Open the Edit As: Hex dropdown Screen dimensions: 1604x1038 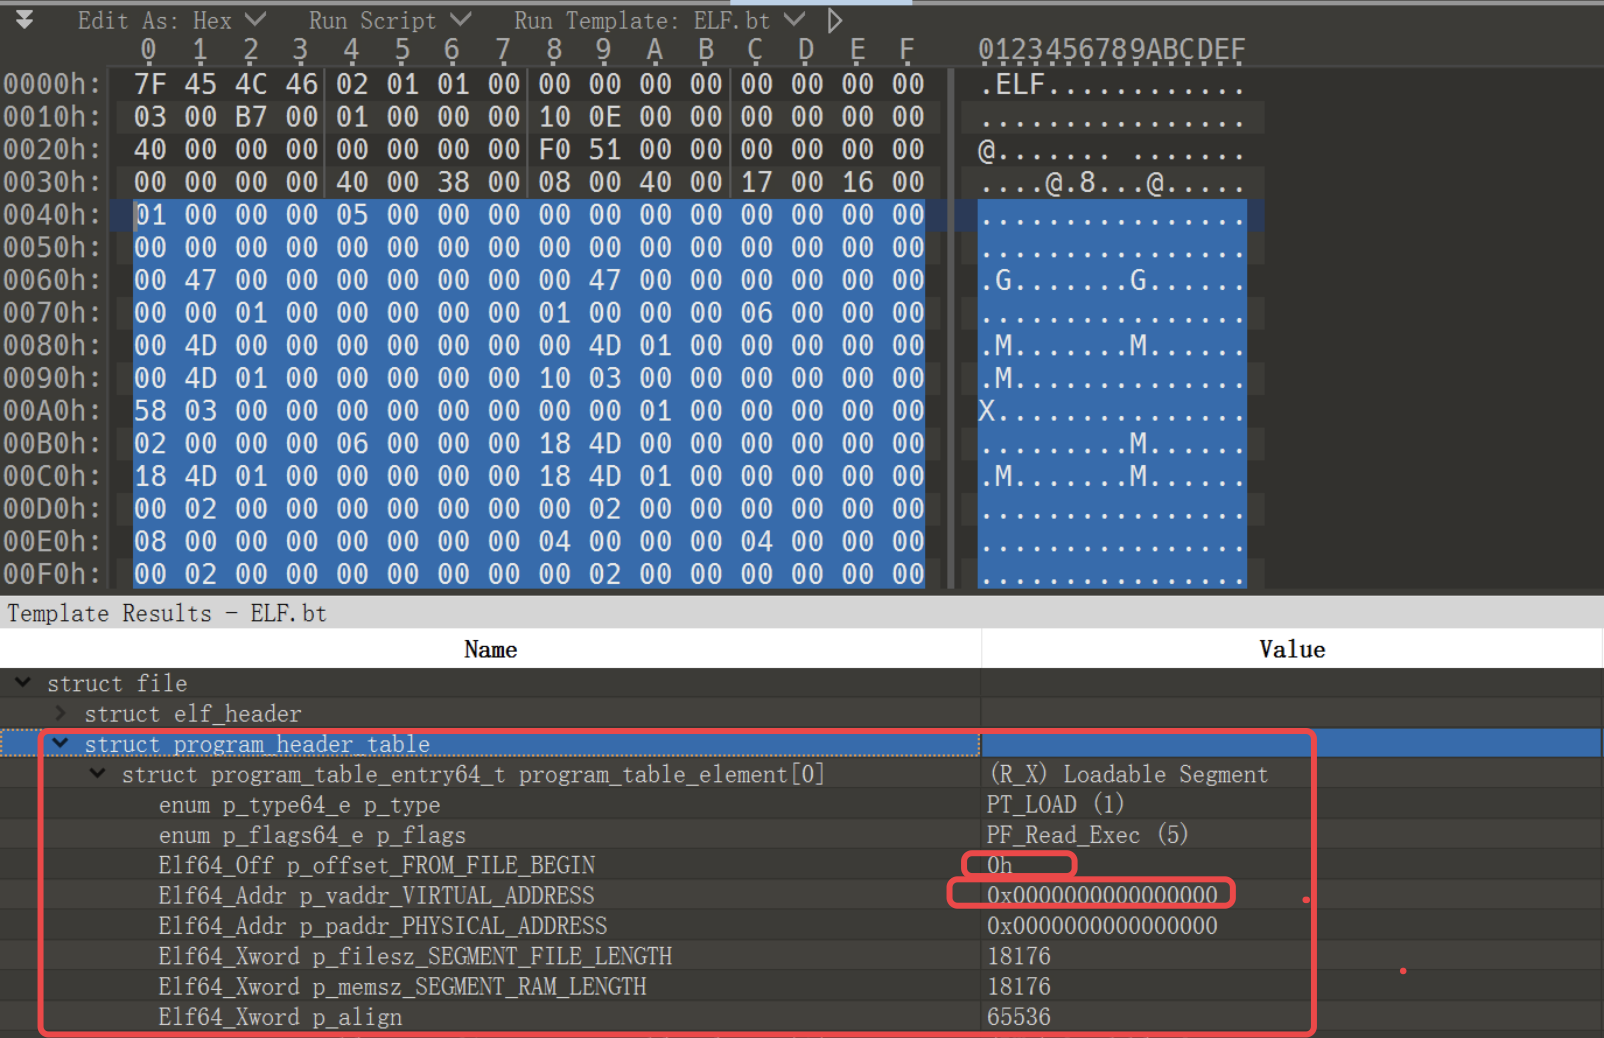[171, 20]
